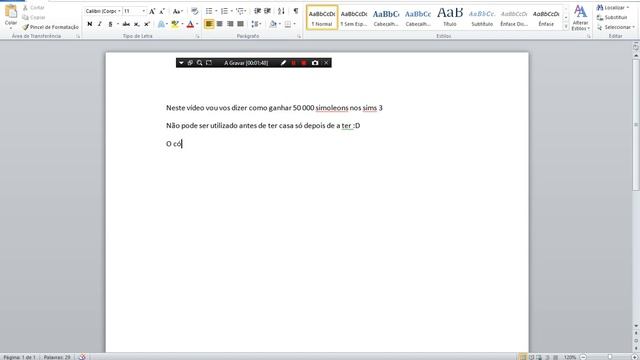Expand the styles gallery more arrow
Viewport: 640px width, 360px height.
(x=566, y=27)
